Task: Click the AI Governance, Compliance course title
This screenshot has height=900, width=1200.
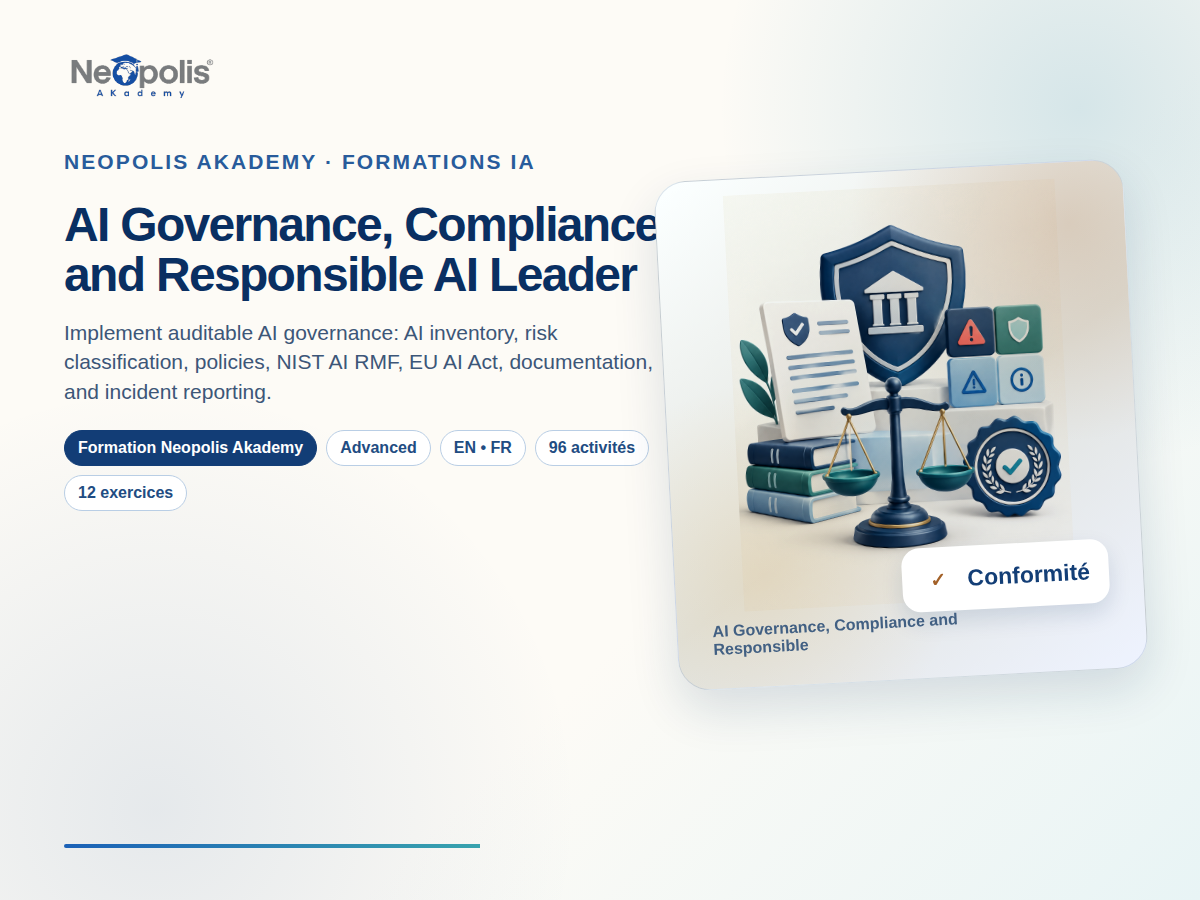Action: click(x=361, y=250)
